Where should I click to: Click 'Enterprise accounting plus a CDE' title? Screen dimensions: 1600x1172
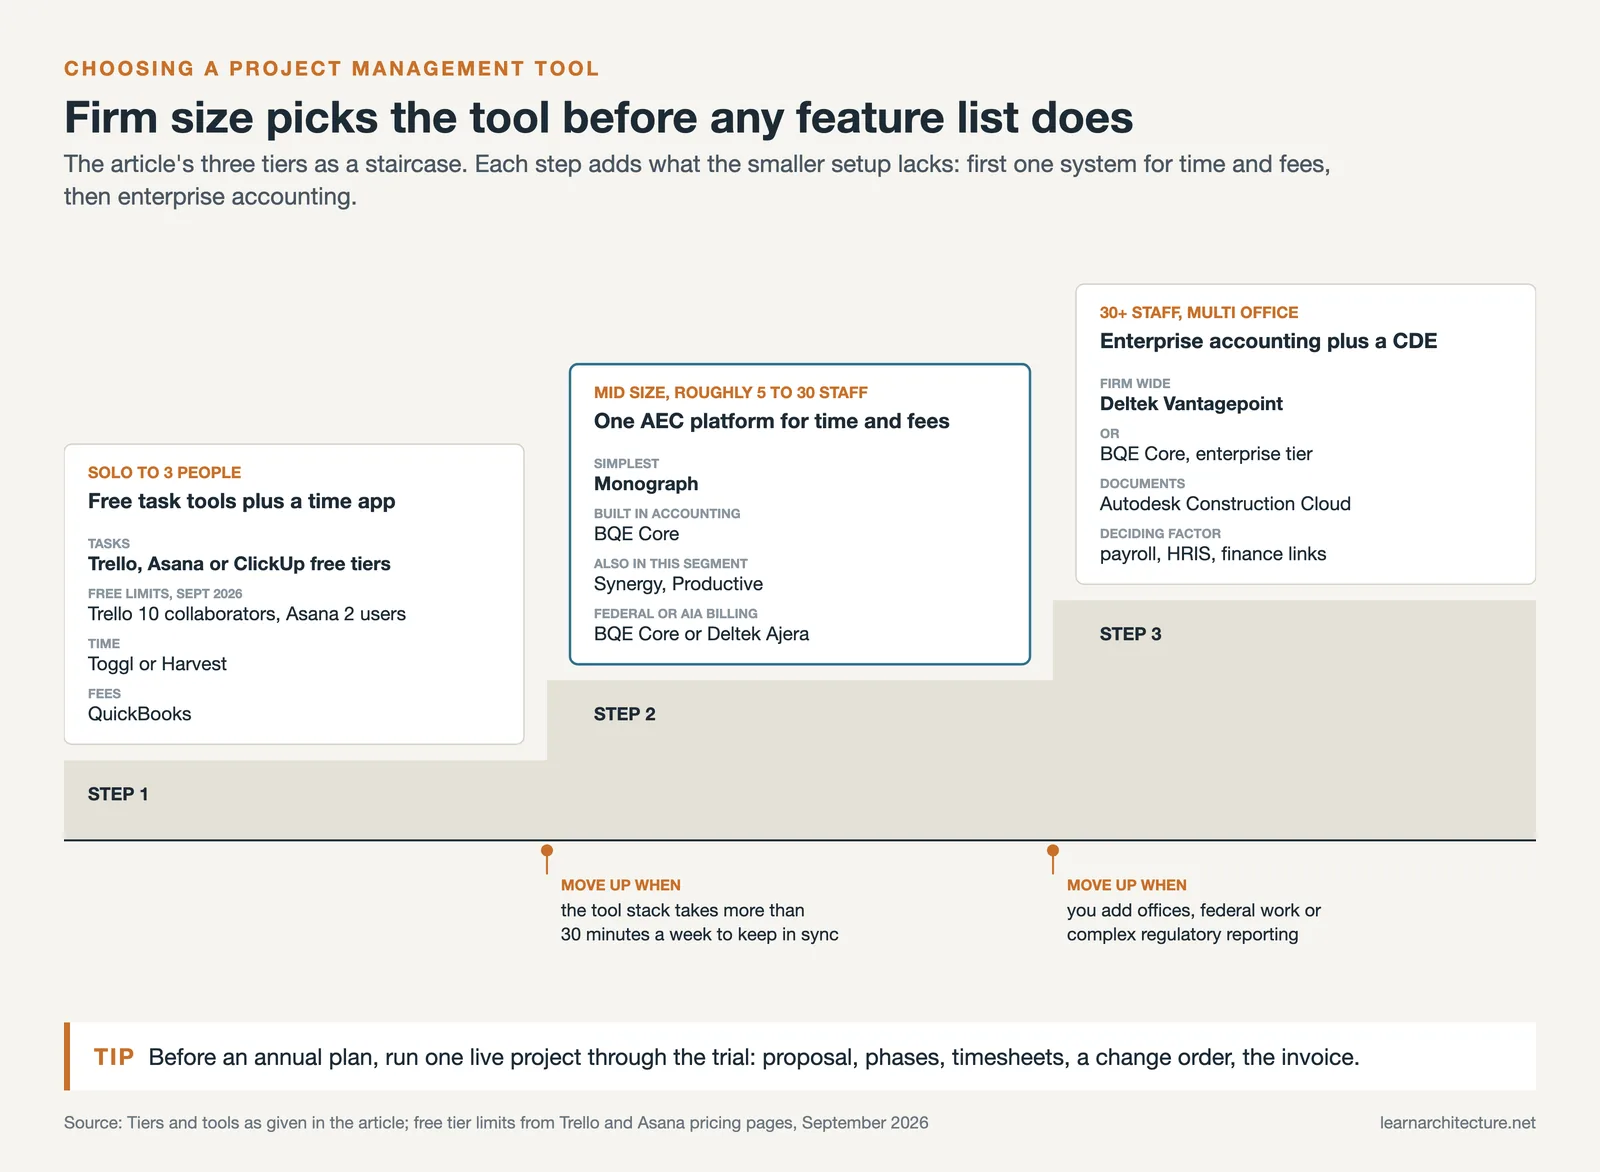click(x=1268, y=341)
